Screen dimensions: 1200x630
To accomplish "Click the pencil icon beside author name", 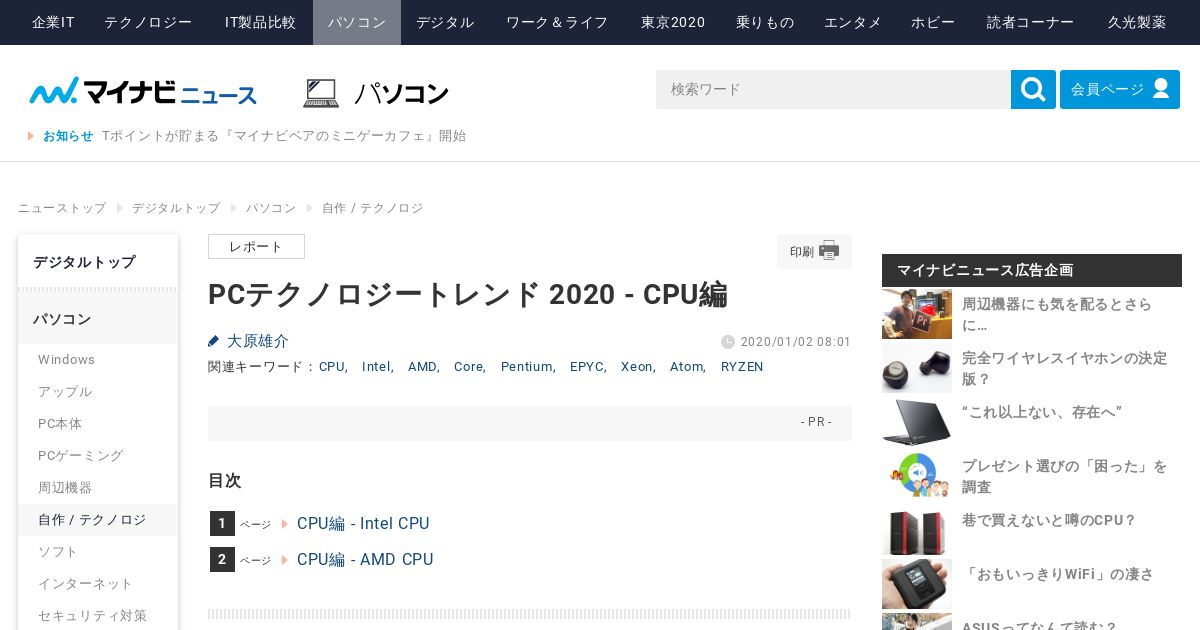I will [213, 341].
